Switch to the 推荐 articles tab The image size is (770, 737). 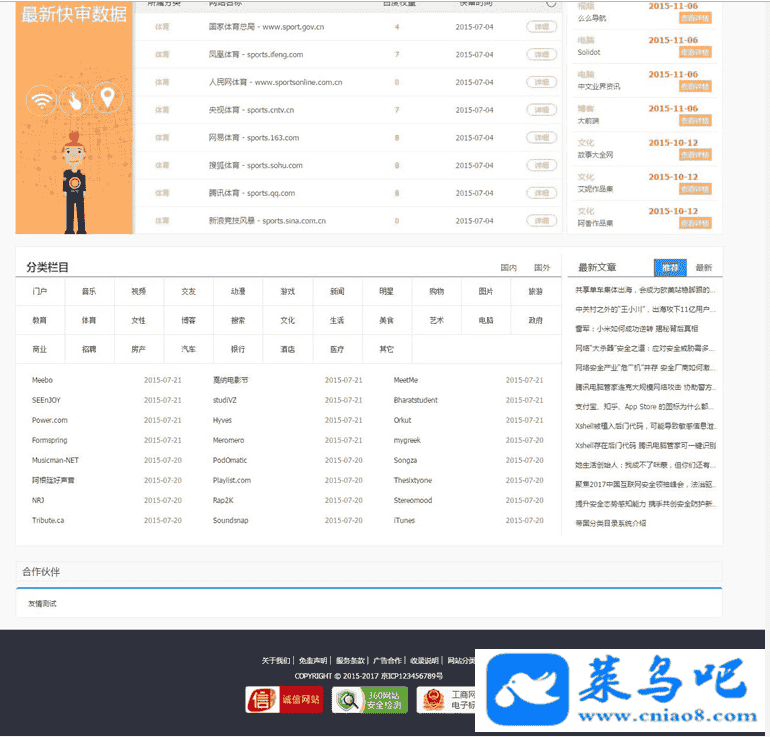tap(670, 268)
